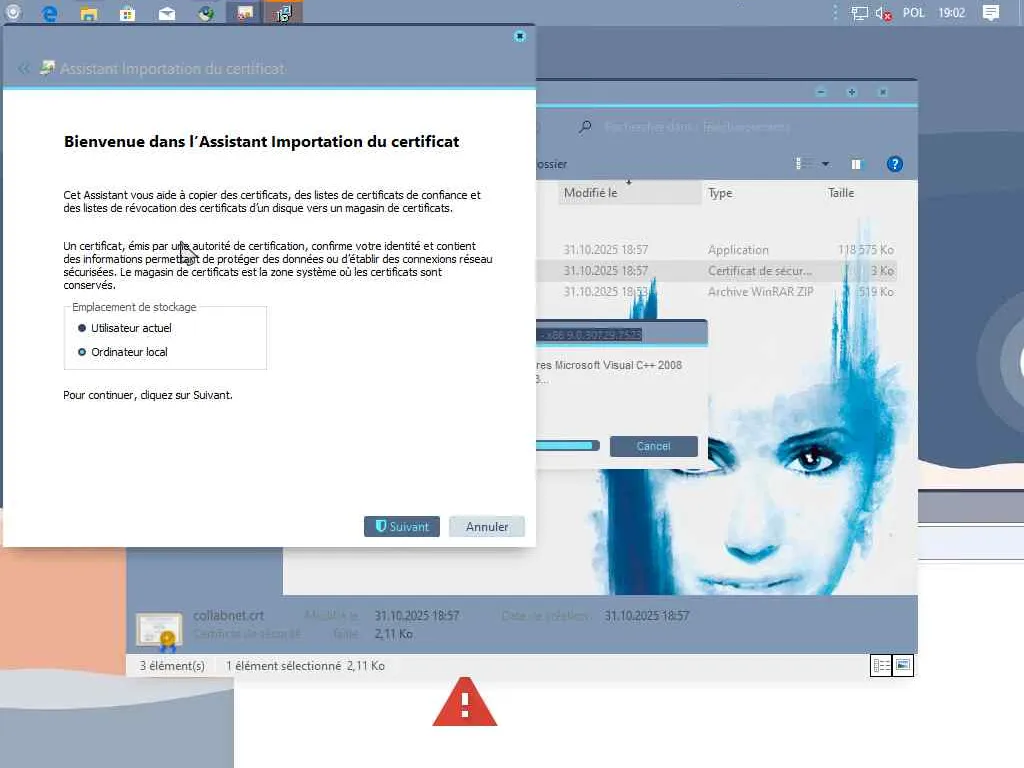Viewport: 1024px width, 768px height.
Task: Close the certificate import wizard window
Action: [520, 36]
